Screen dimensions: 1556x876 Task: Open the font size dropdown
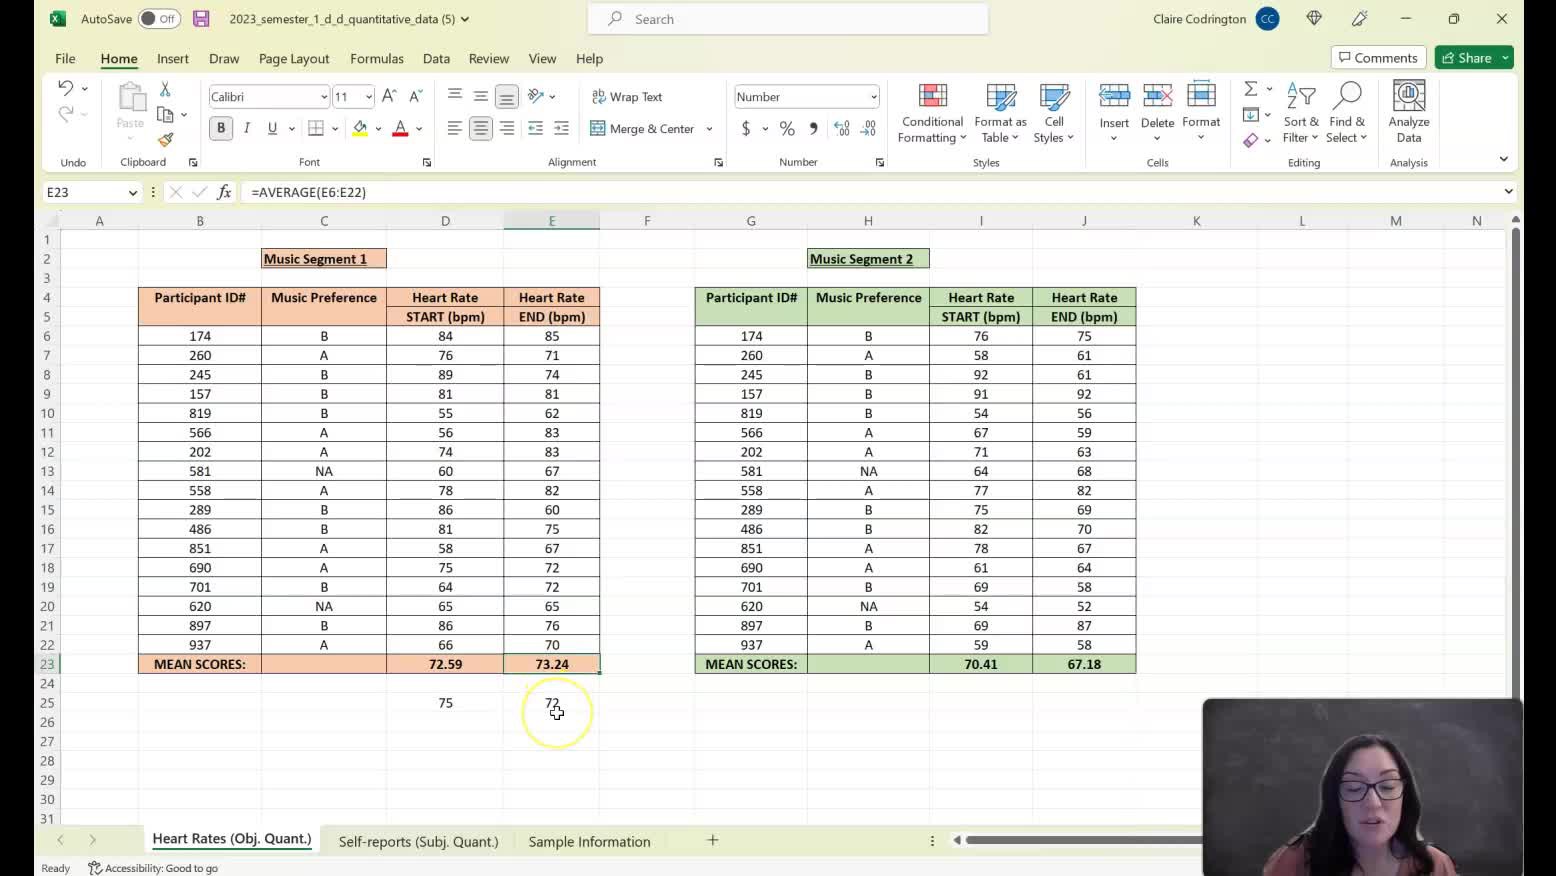coord(368,97)
